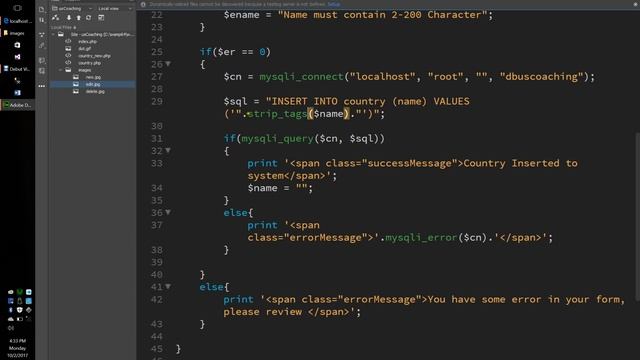Click "Country Inserted to" text on line 33
The height and width of the screenshot is (360, 640).
[520, 163]
